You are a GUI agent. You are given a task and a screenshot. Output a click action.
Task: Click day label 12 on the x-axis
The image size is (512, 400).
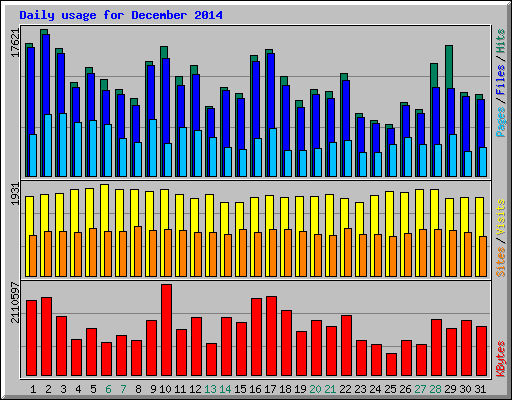[x=195, y=389]
